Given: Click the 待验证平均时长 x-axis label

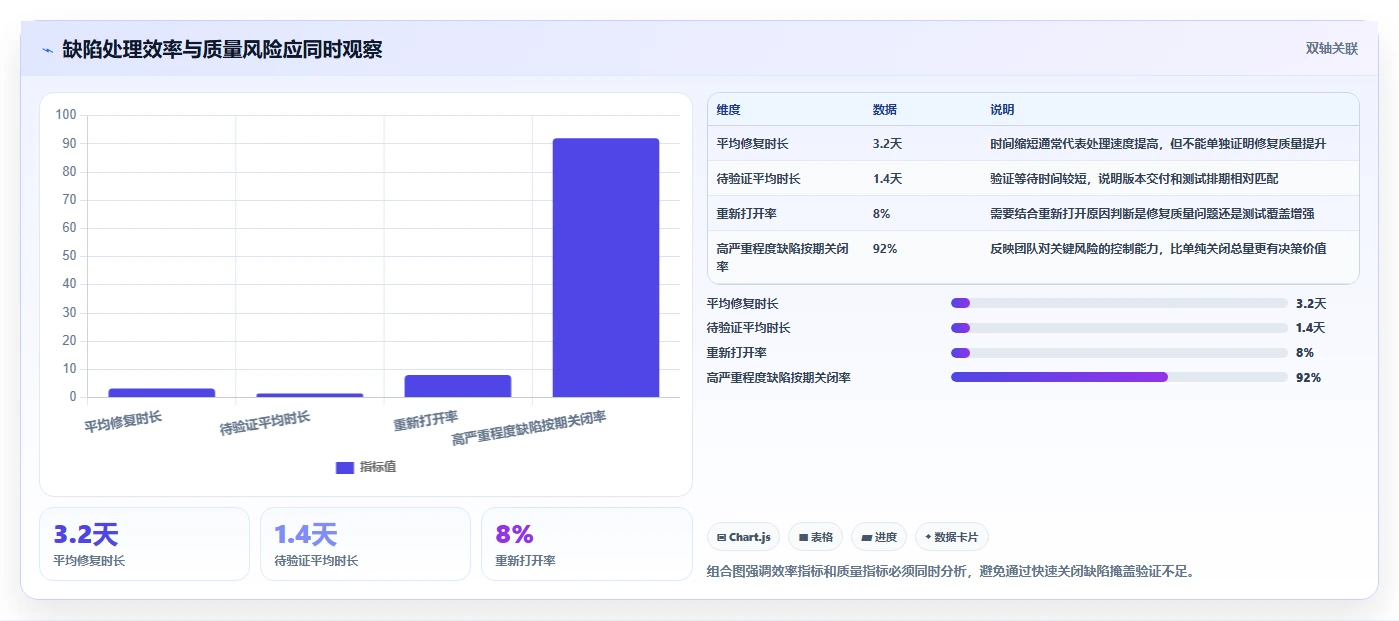Looking at the screenshot, I should pos(265,424).
